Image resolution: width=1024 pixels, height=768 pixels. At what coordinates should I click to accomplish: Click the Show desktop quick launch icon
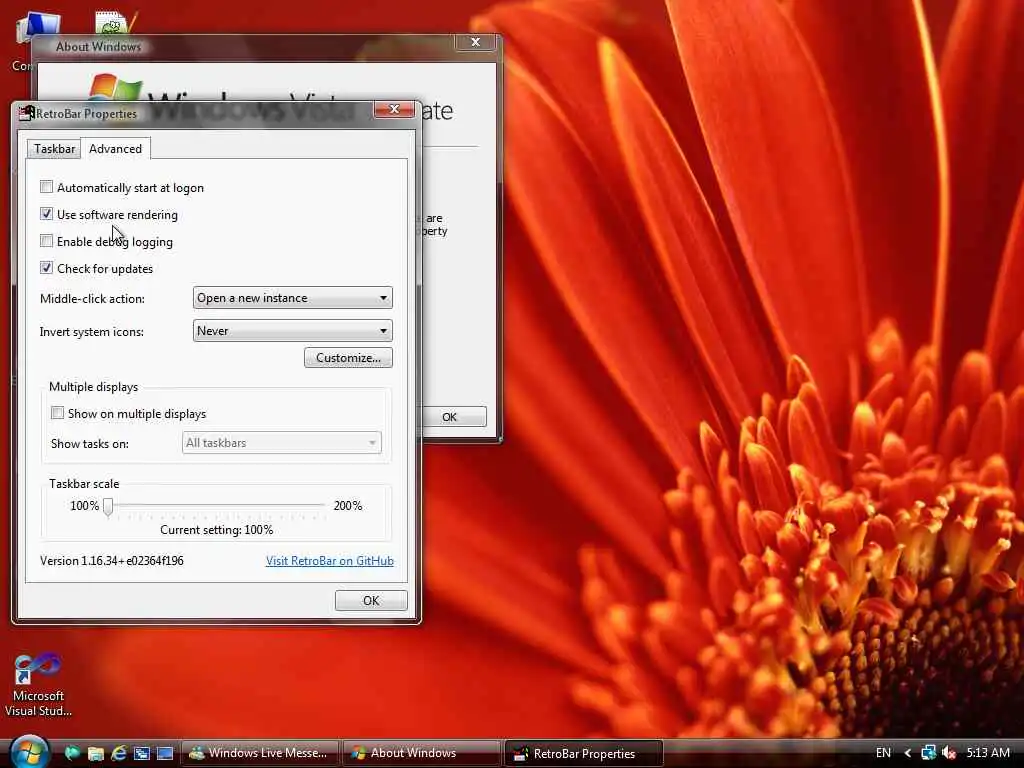click(165, 754)
